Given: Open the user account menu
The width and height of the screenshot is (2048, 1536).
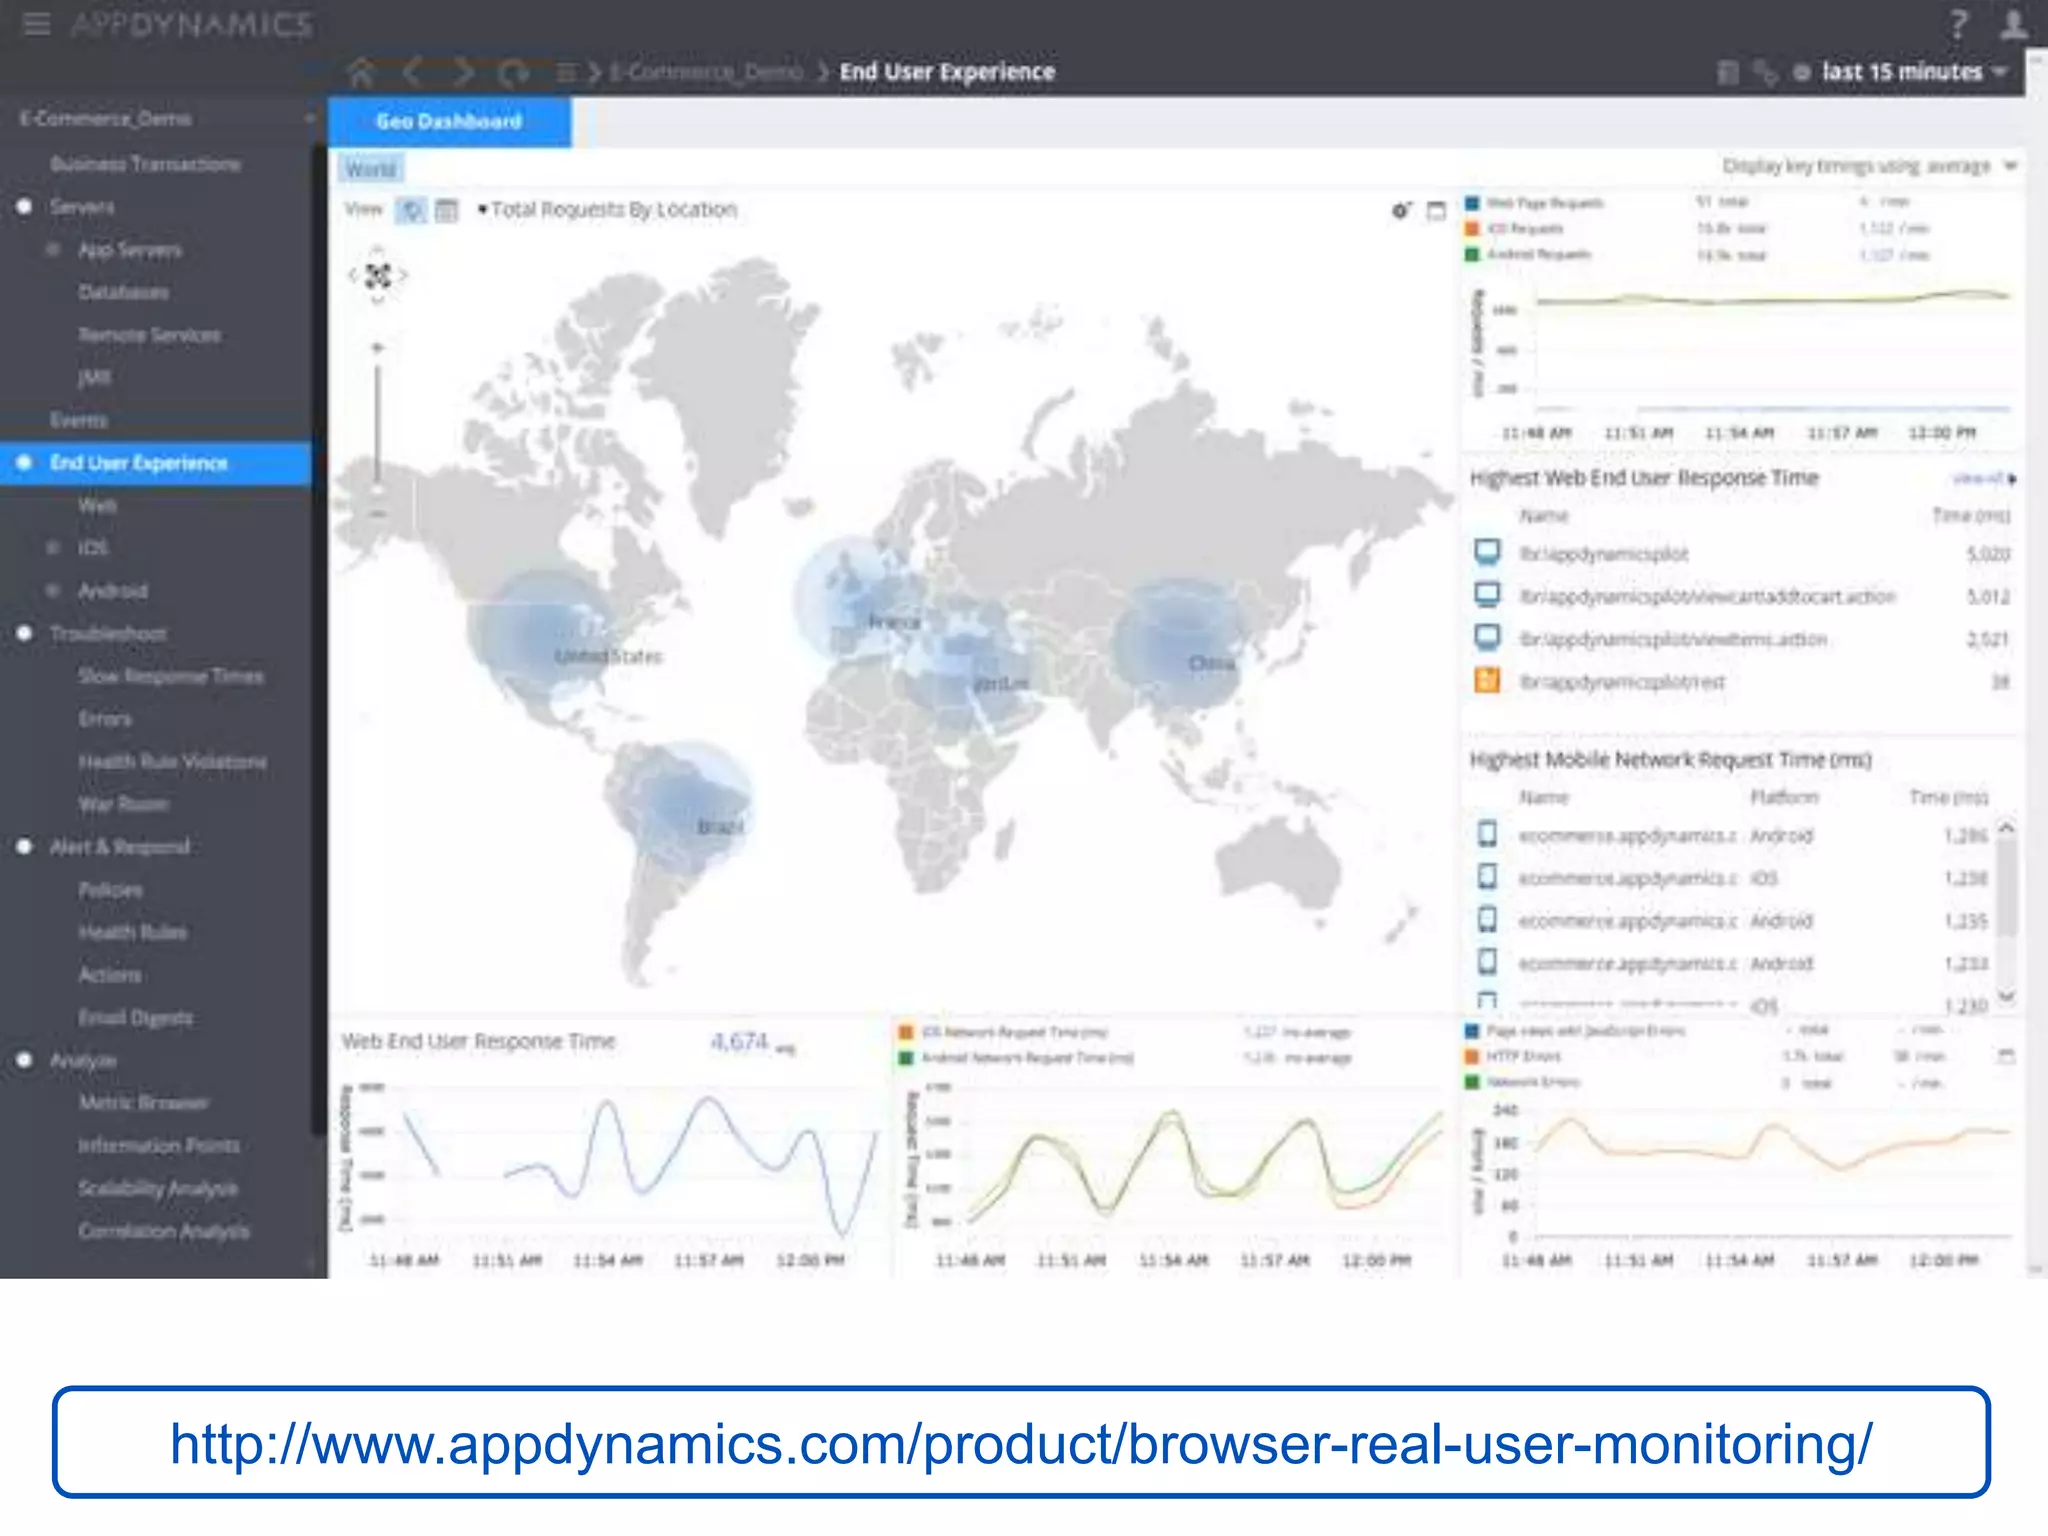Looking at the screenshot, I should coord(2013,24).
